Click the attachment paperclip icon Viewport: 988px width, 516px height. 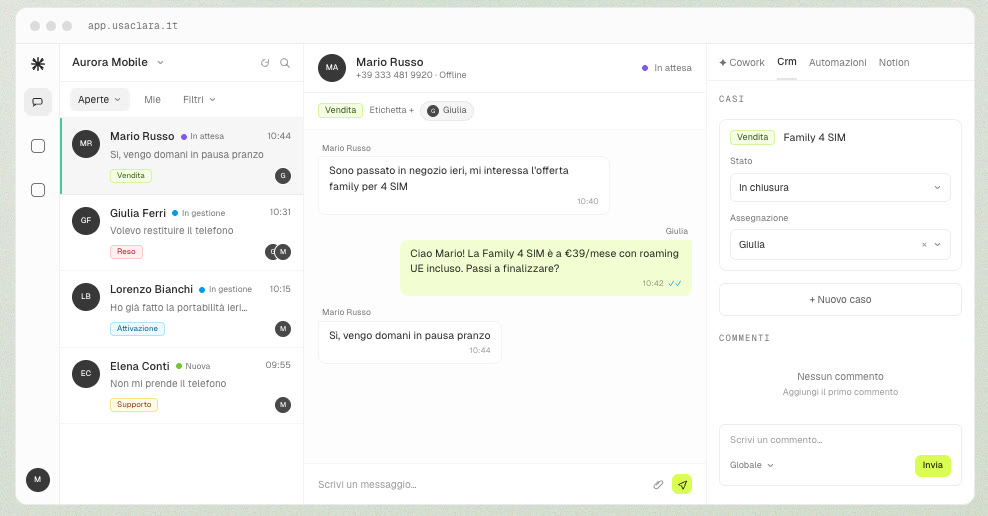tap(658, 484)
